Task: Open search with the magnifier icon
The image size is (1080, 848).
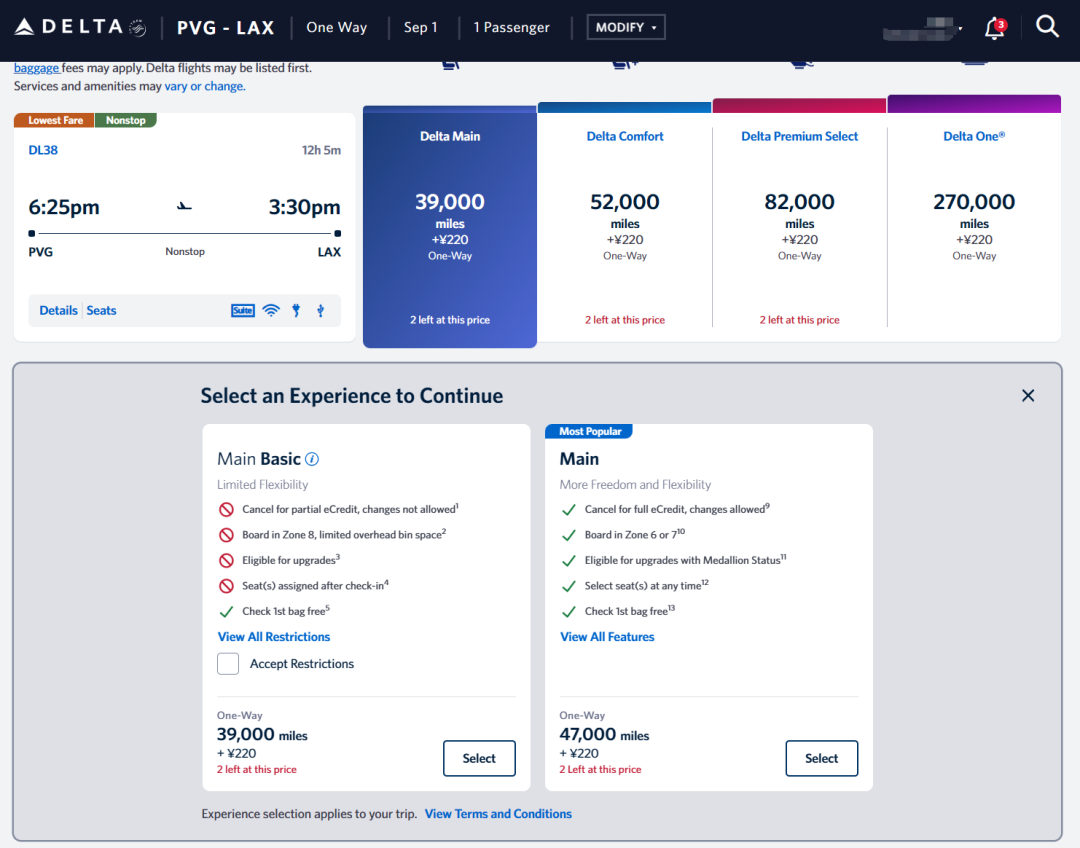Action: [1047, 27]
